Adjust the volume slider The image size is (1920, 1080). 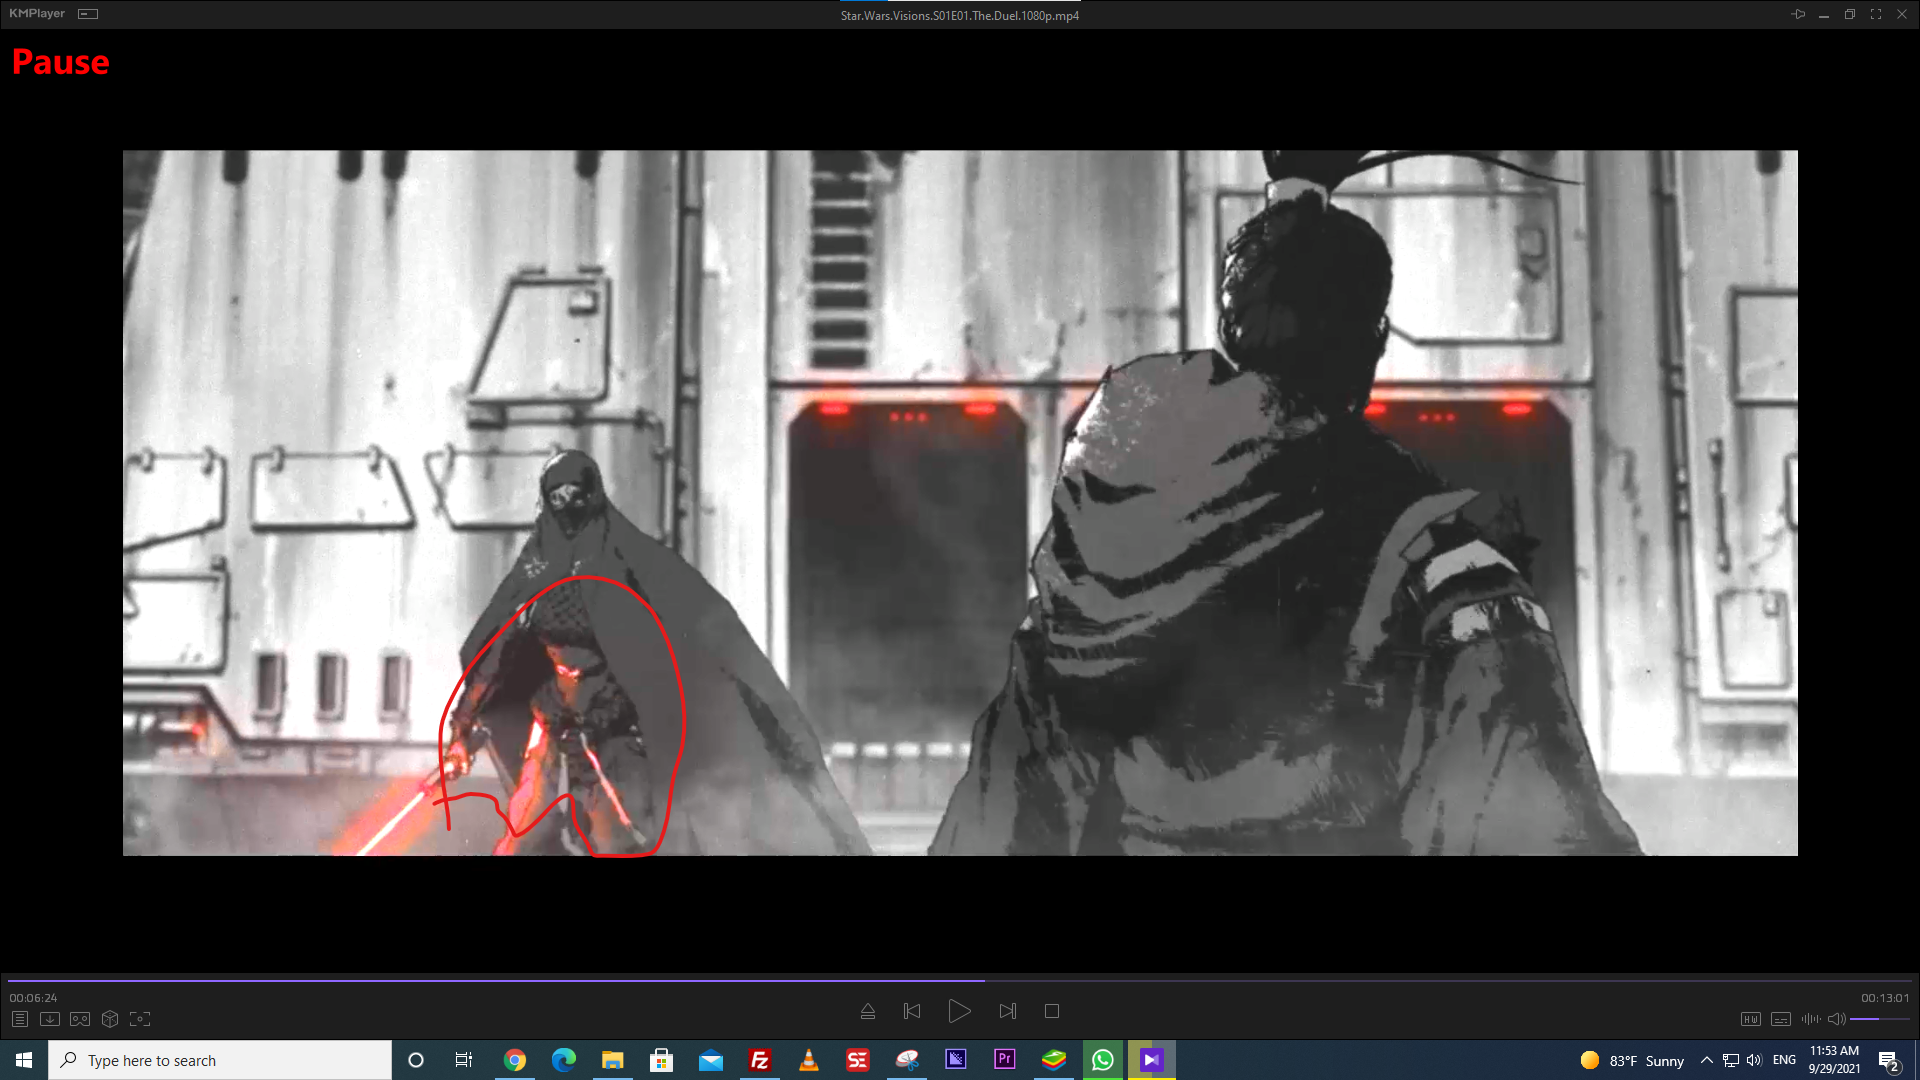click(1879, 1019)
